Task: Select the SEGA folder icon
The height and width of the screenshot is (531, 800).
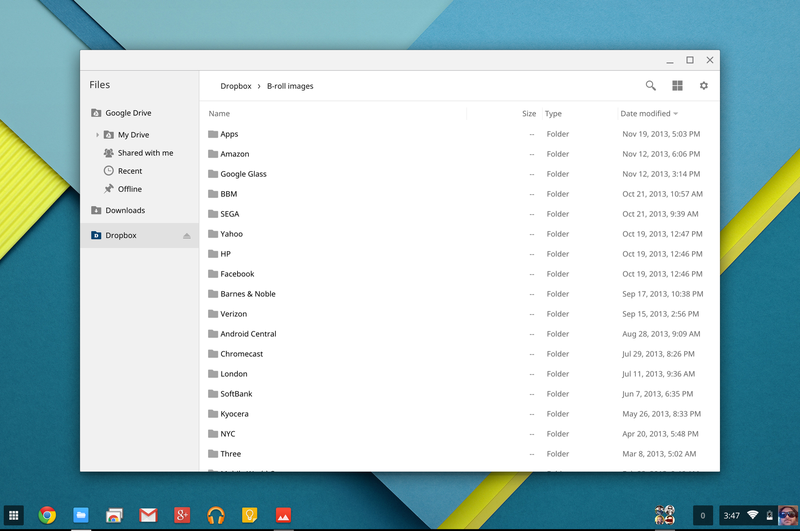Action: (213, 214)
